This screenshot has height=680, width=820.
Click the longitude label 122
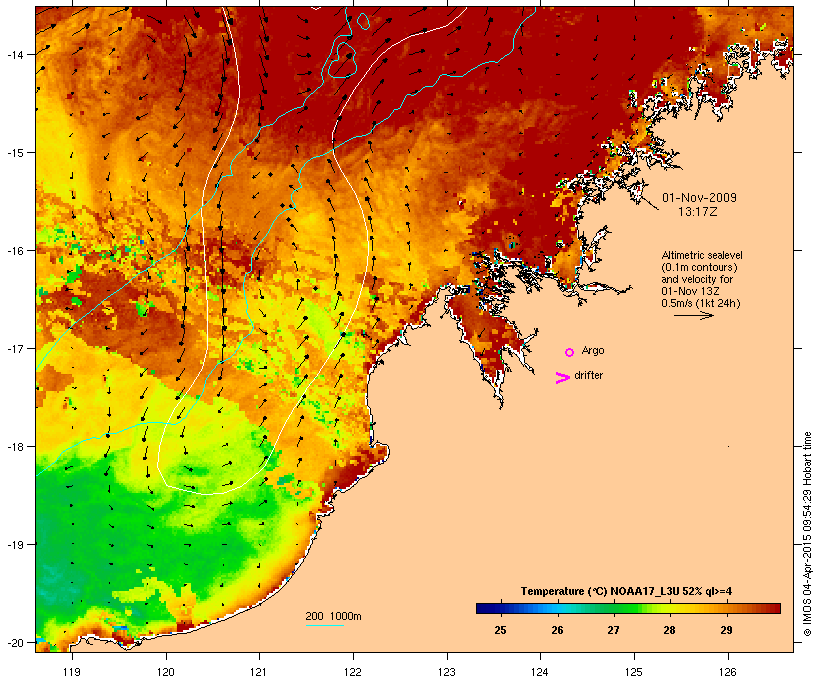[x=353, y=672]
